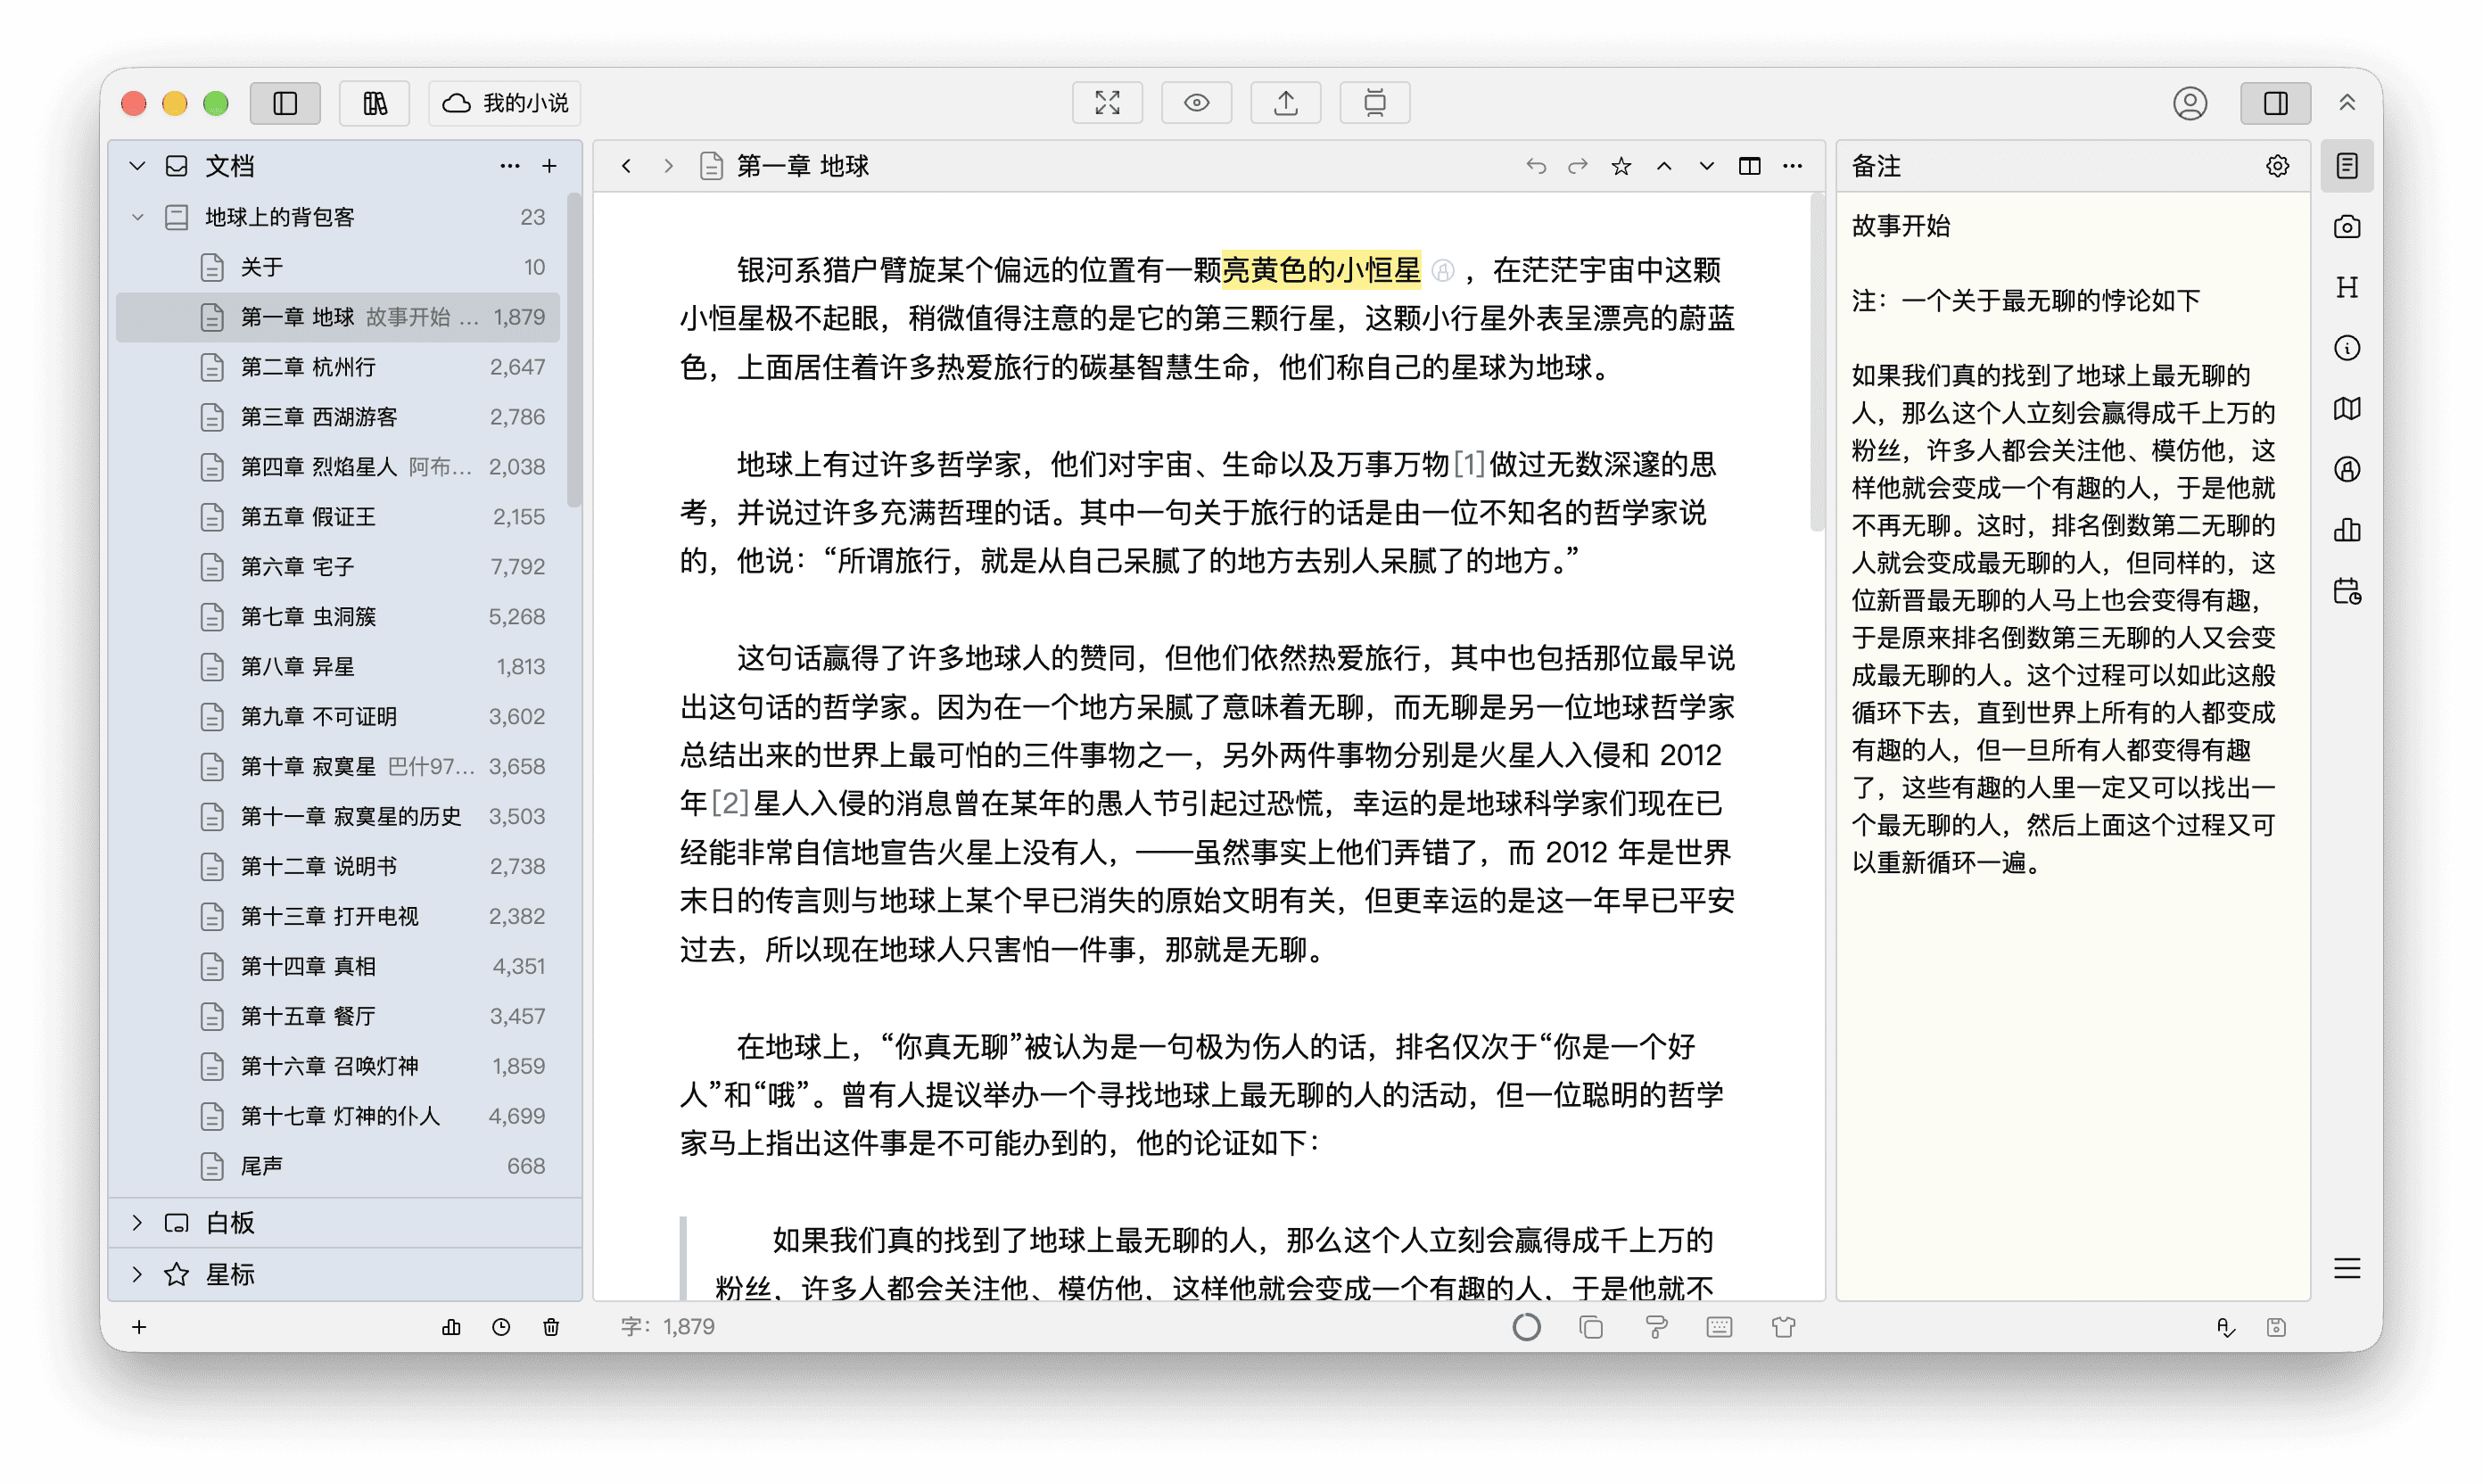The width and height of the screenshot is (2483, 1484).
Task: Toggle the preview eye icon
Action: pos(1196,103)
